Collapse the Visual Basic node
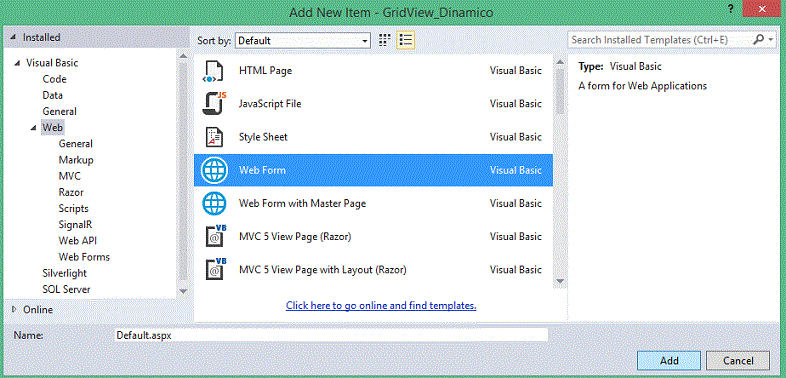 pos(17,63)
